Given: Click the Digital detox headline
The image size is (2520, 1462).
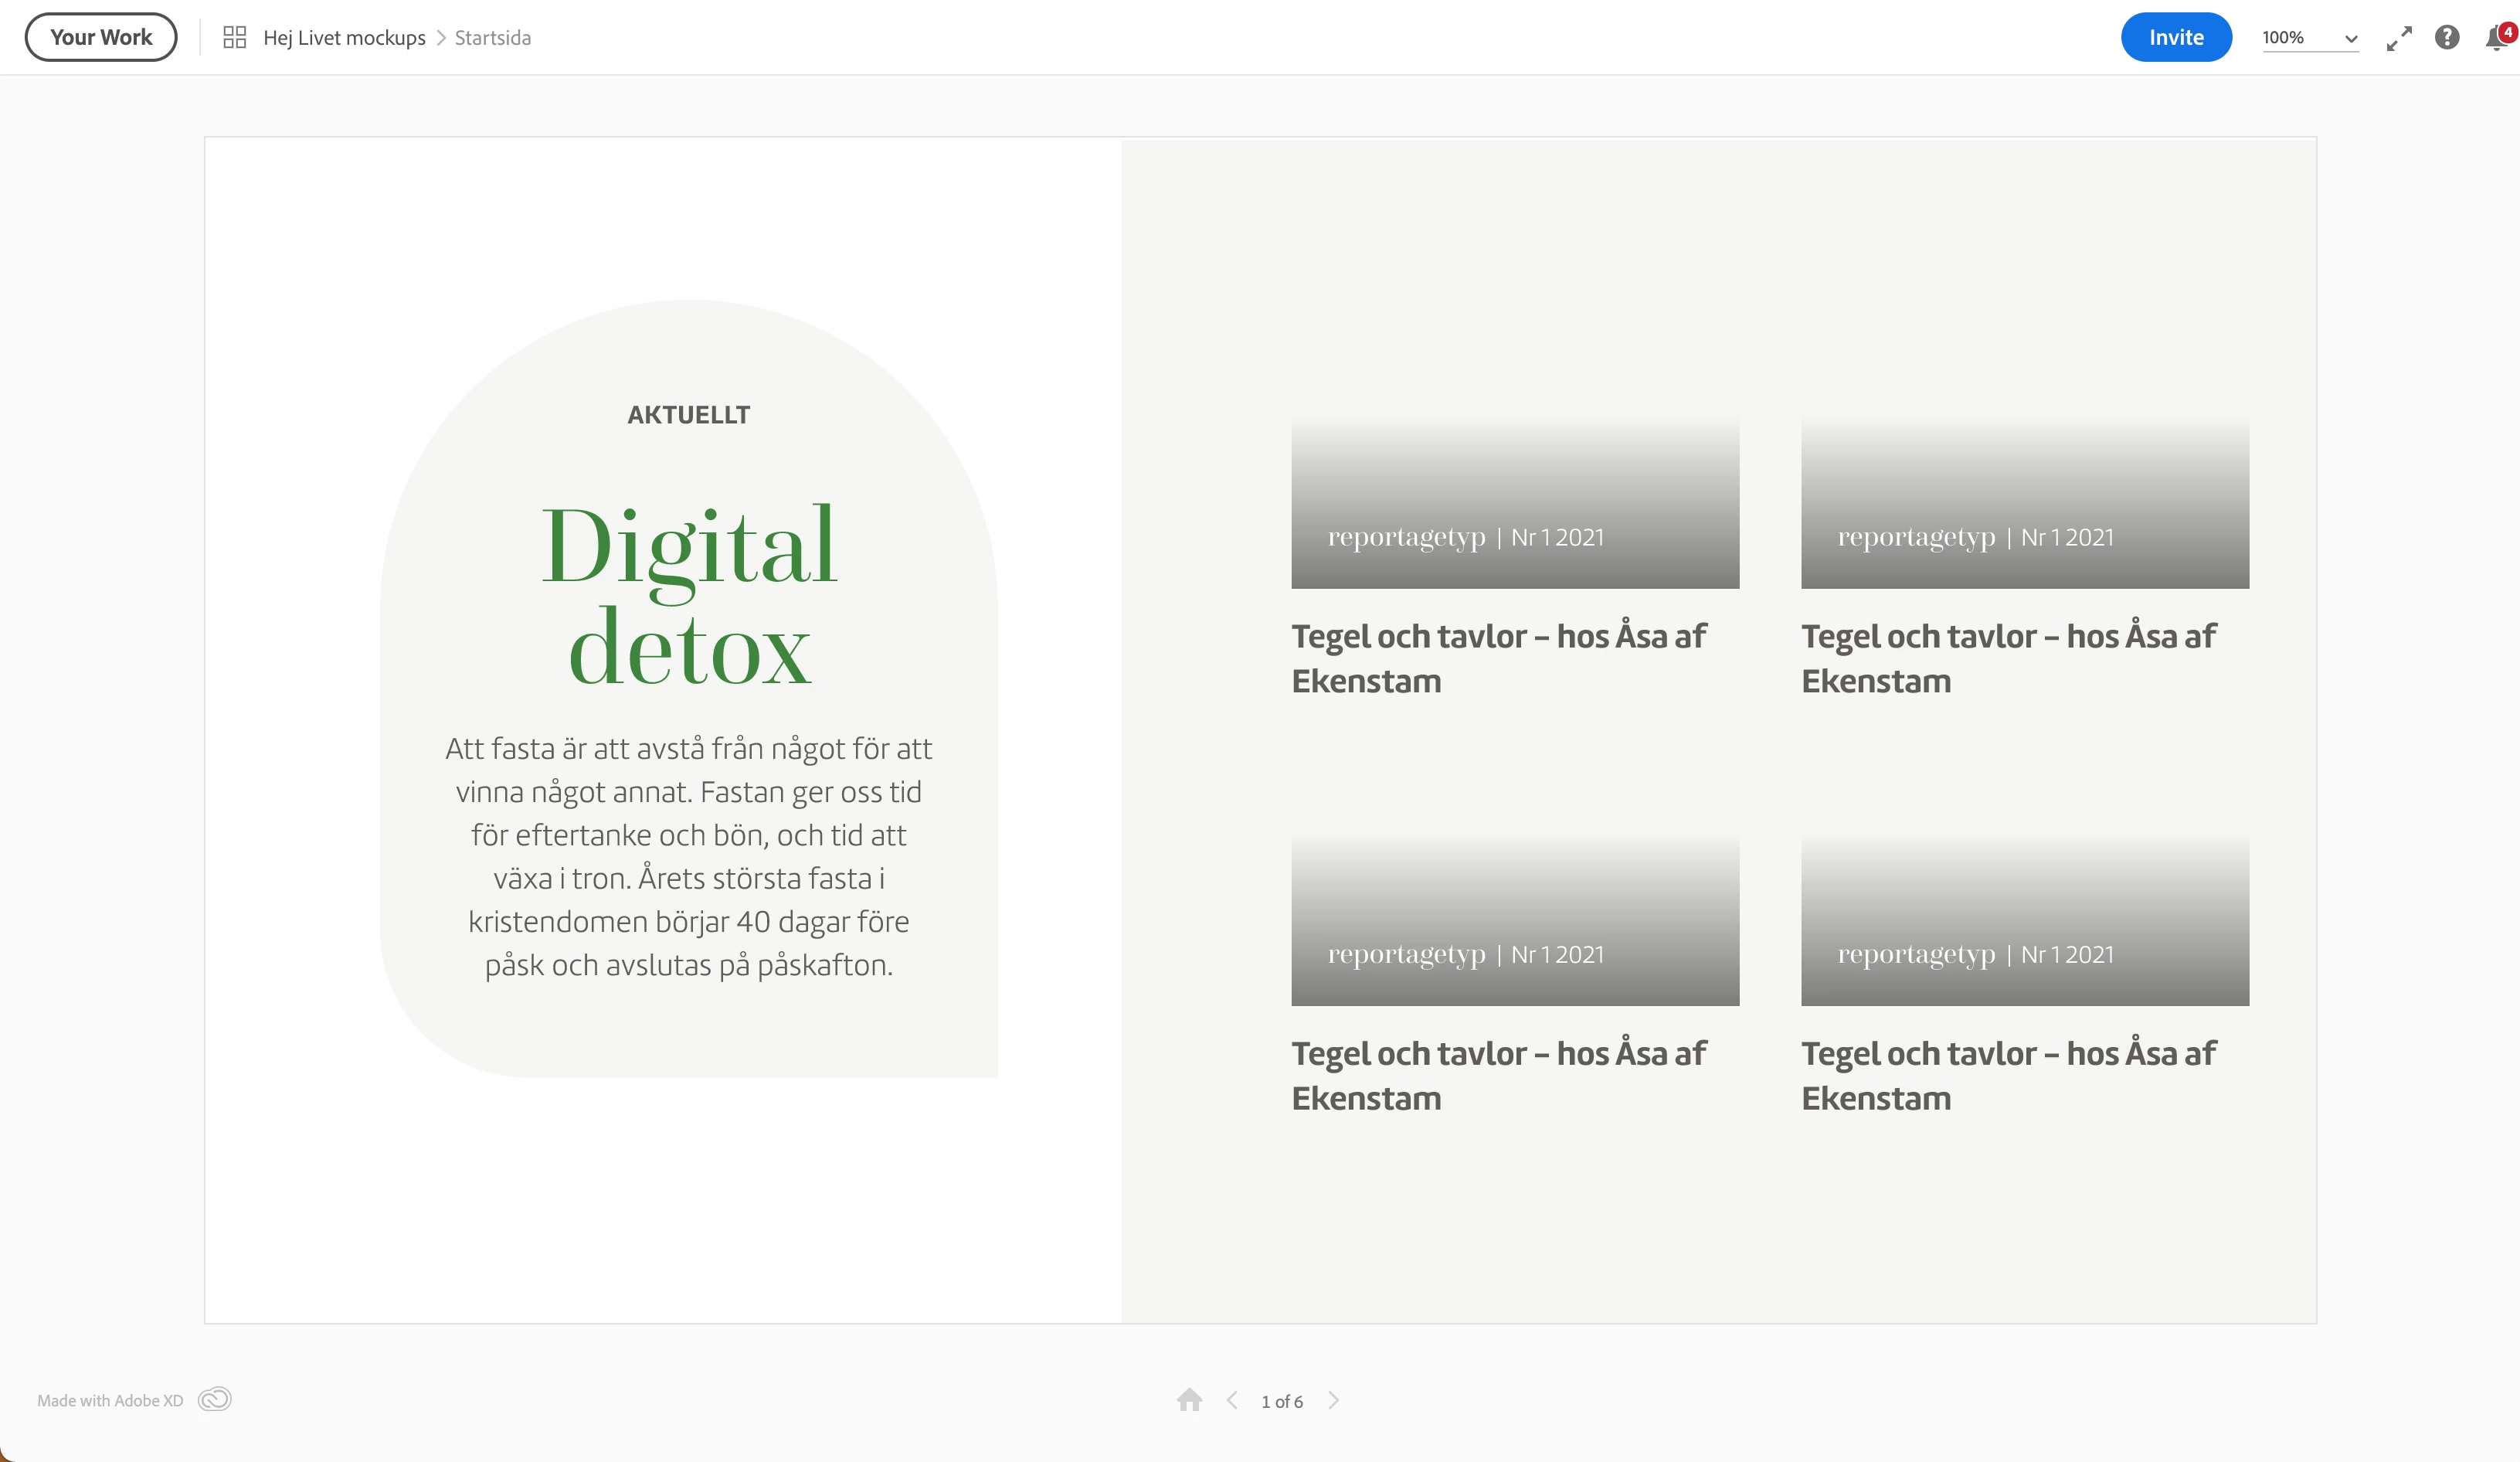Looking at the screenshot, I should click(x=689, y=596).
